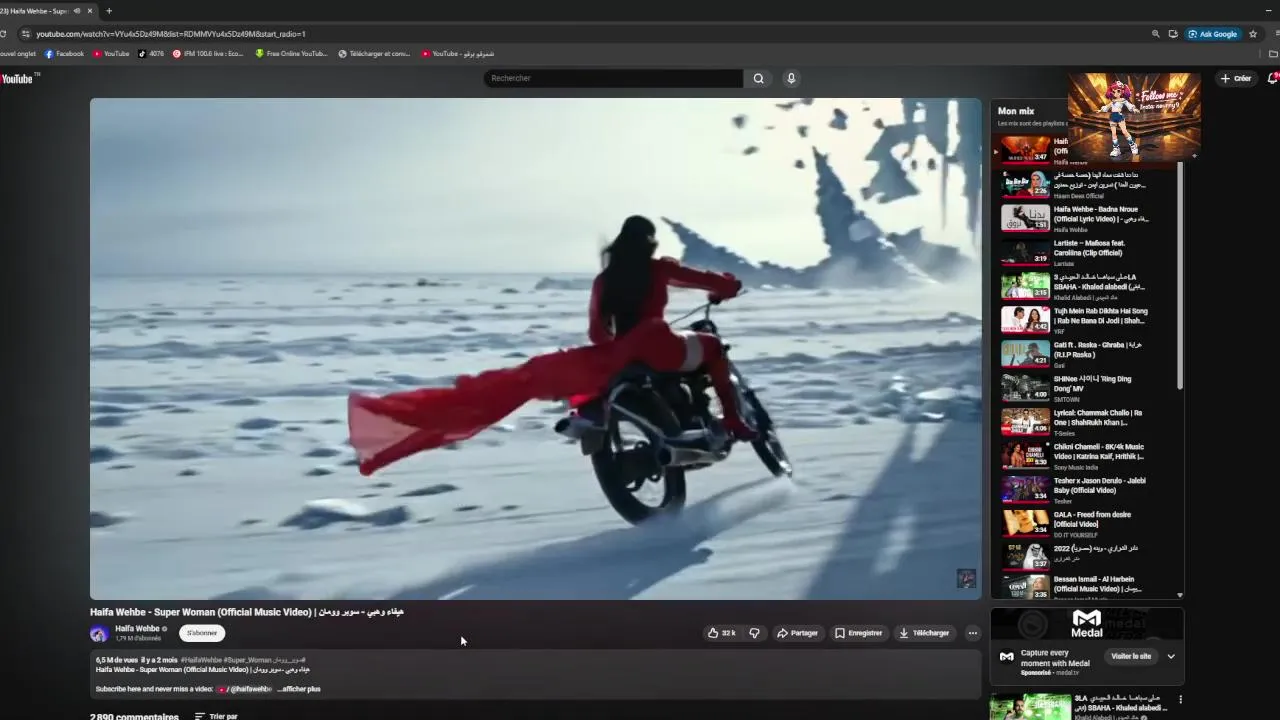Click the 2 890 commentaires heading
Viewport: 1280px width, 720px height.
(x=134, y=717)
